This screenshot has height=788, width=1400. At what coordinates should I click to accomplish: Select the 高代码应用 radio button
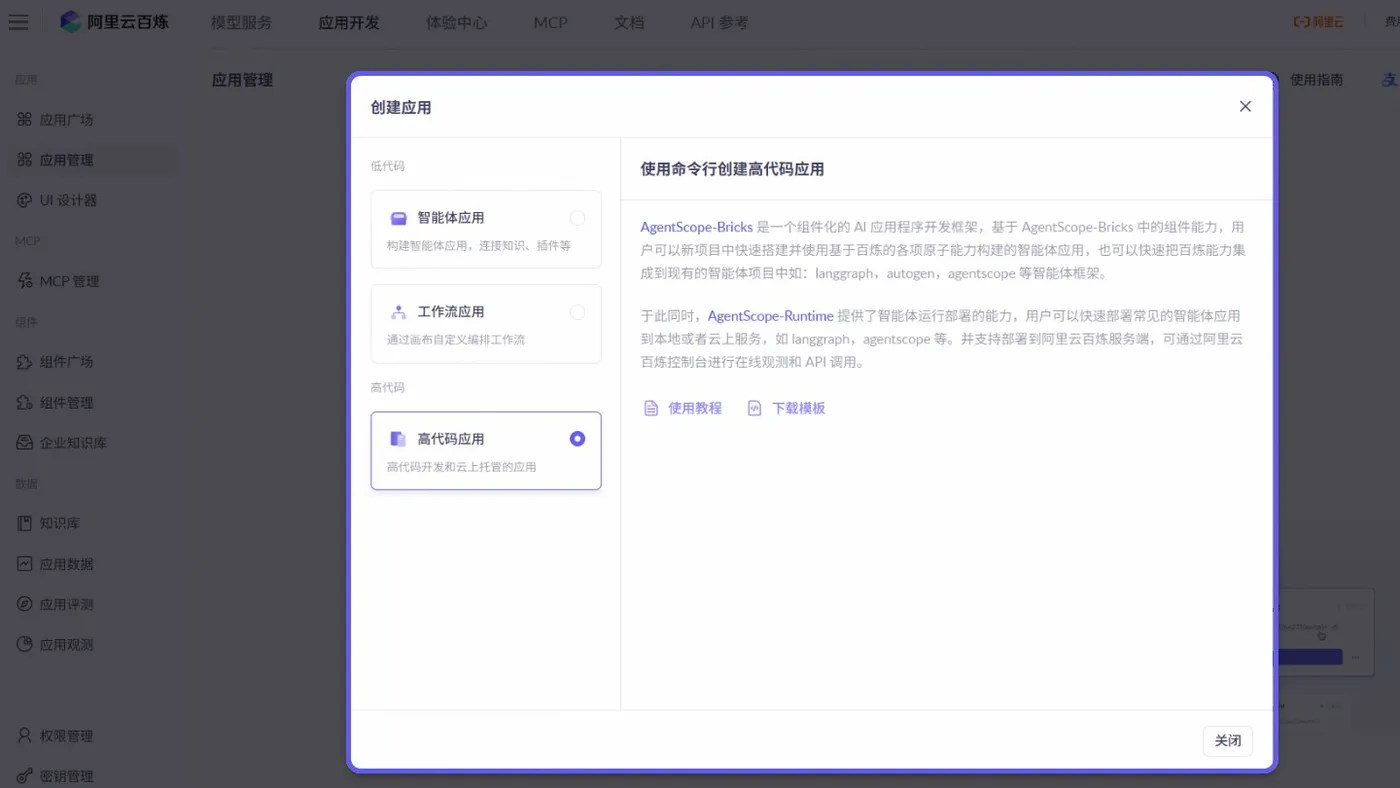pos(577,438)
